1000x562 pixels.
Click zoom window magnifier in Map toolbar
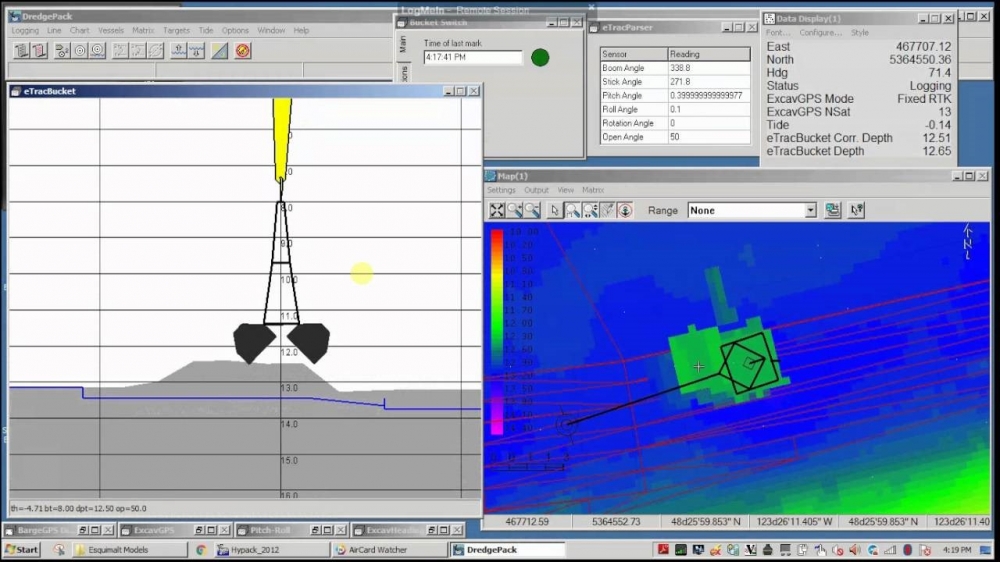(572, 210)
